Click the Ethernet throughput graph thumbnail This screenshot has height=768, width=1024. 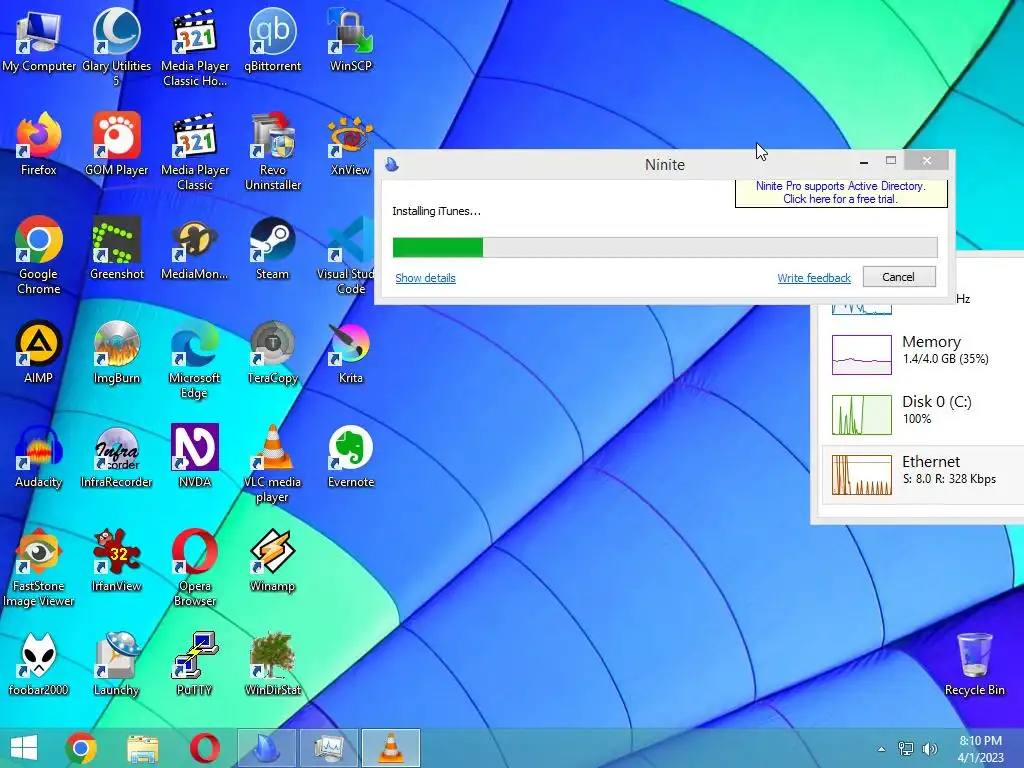[861, 475]
